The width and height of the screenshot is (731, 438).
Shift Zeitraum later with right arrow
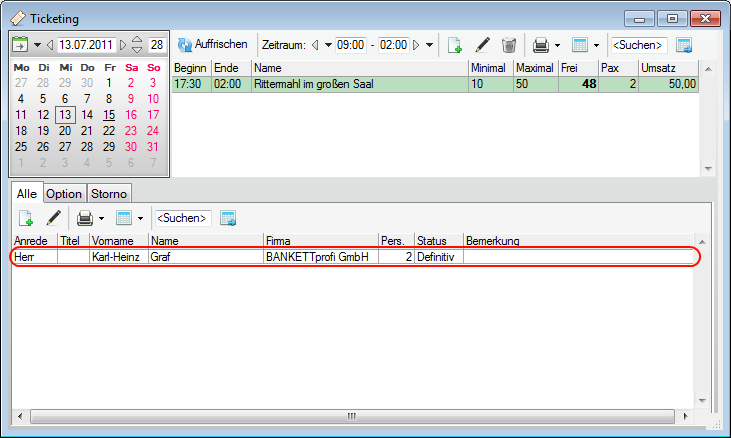[416, 45]
